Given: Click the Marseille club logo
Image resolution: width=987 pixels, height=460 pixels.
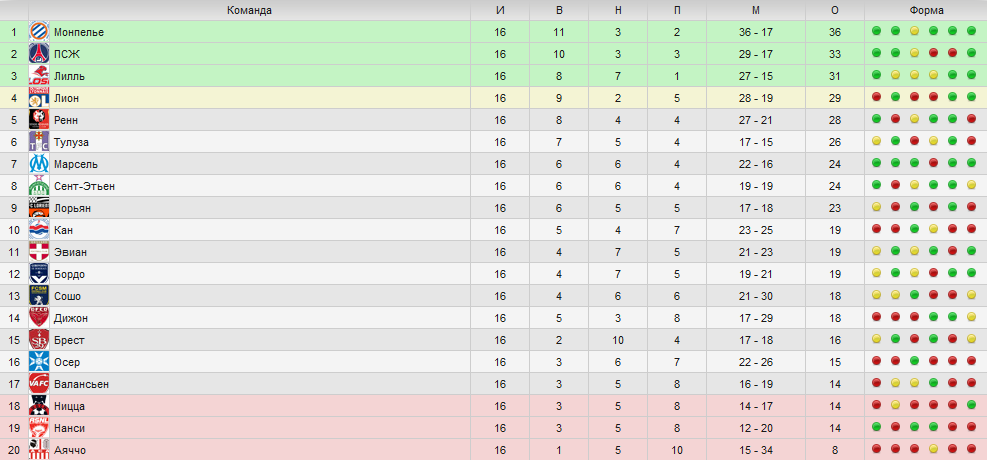Looking at the screenshot, I should point(39,164).
